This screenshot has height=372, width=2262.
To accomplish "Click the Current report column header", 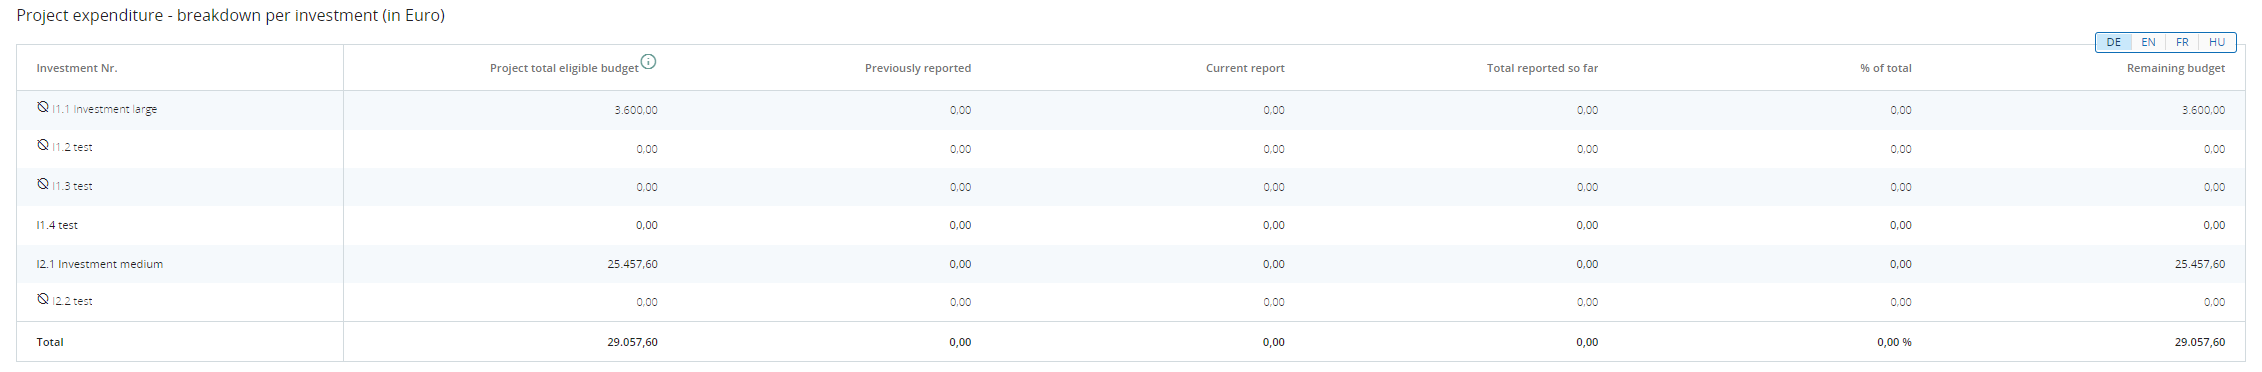I will coord(1245,68).
